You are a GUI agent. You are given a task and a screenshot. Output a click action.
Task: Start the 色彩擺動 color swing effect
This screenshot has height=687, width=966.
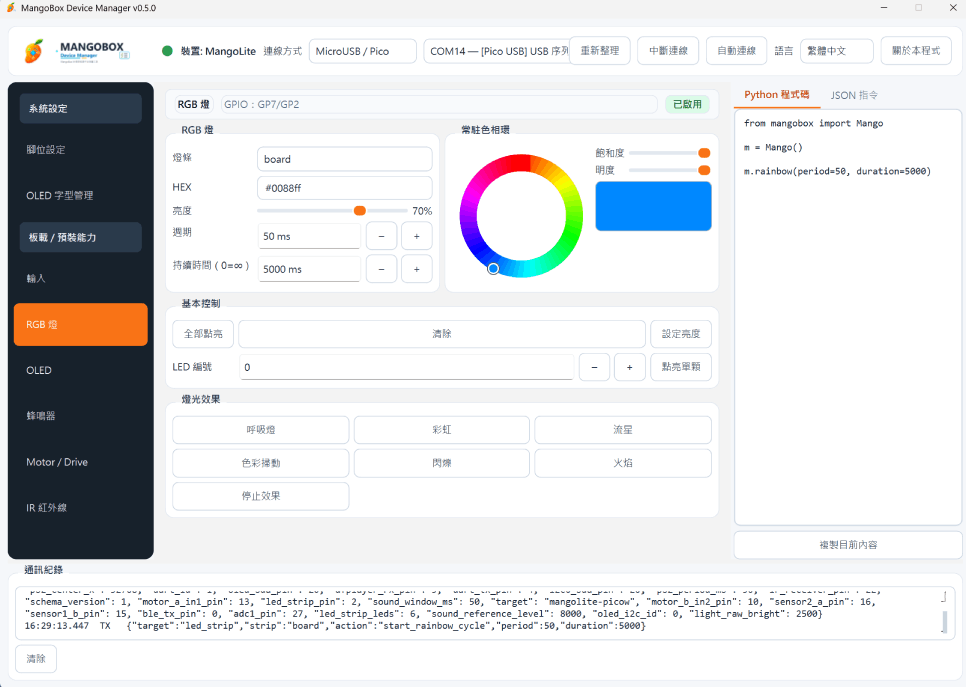261,463
